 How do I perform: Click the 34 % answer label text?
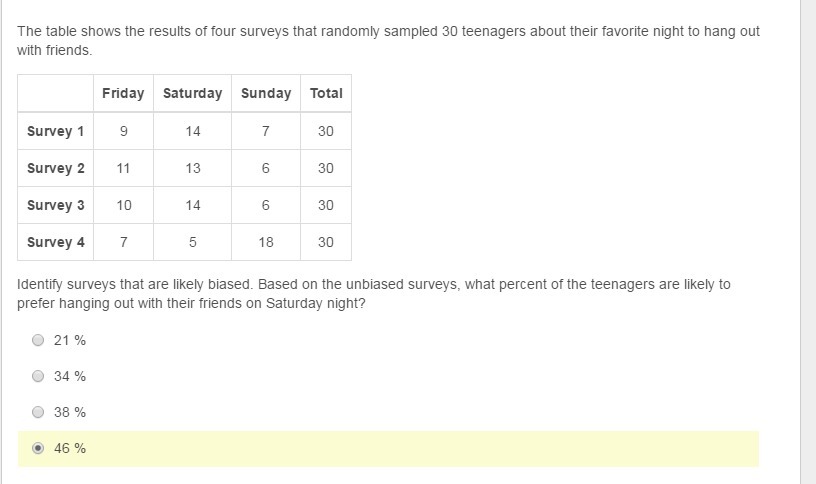coord(70,376)
